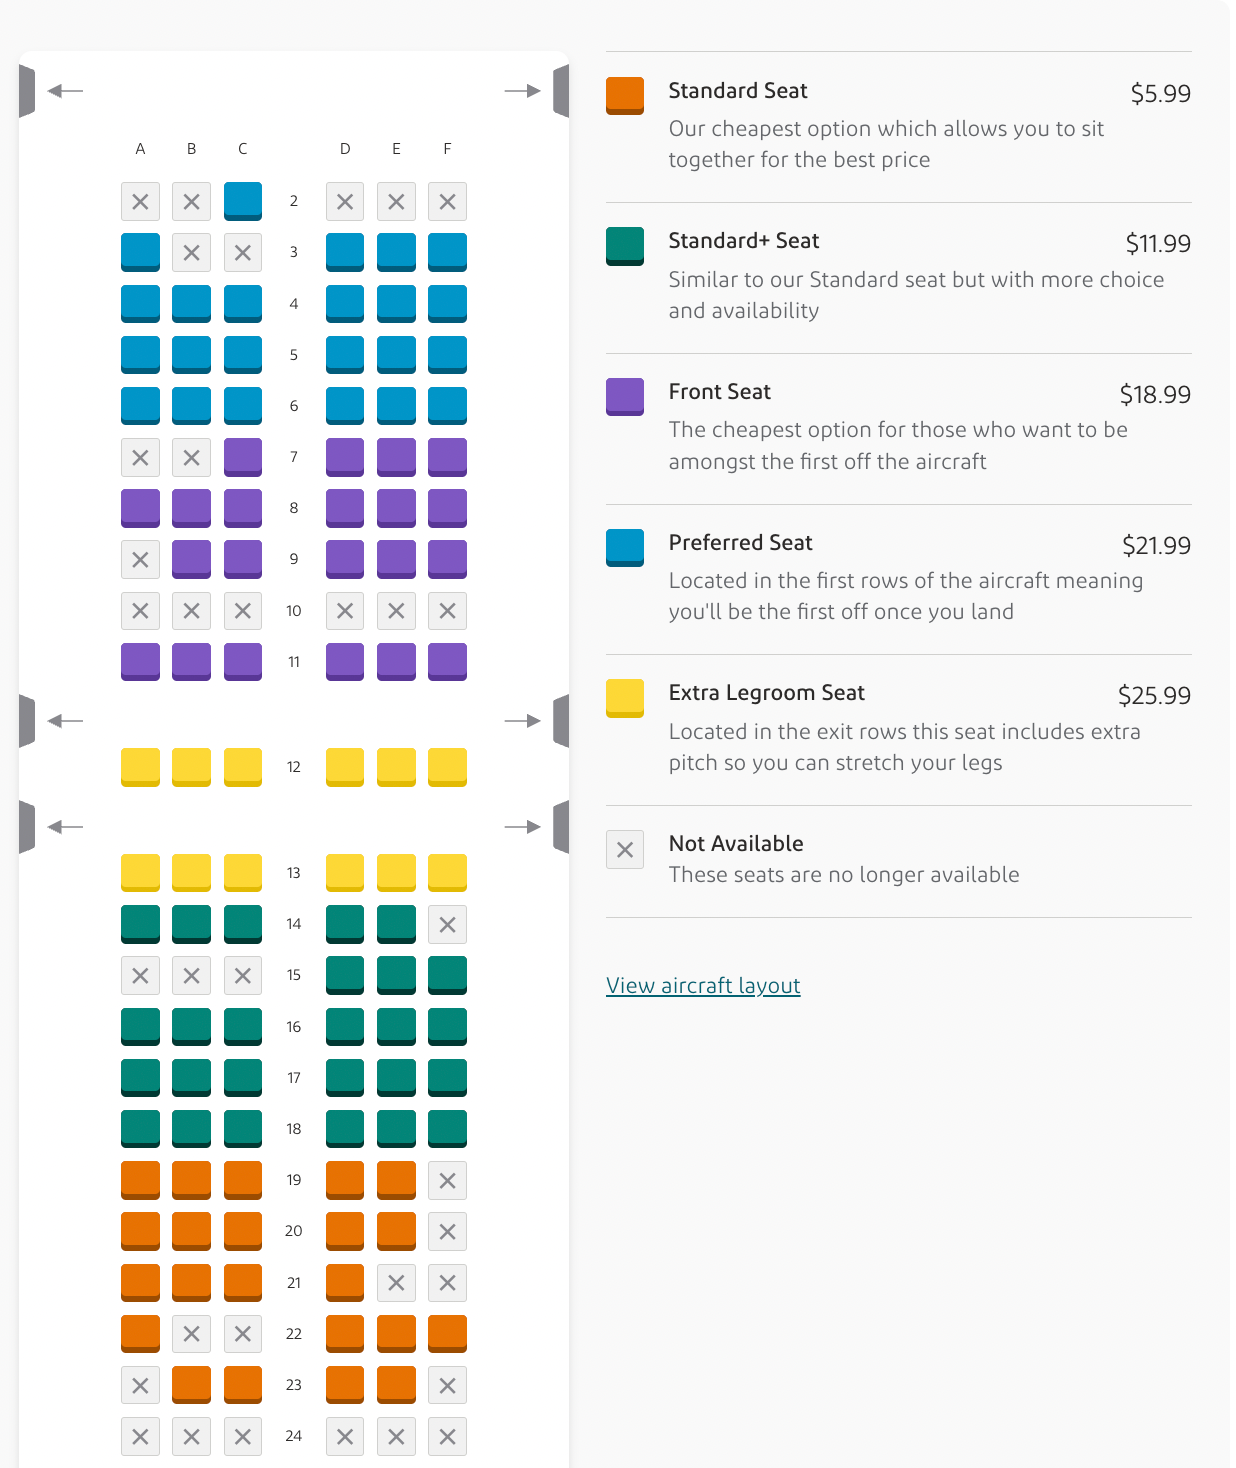Pick extra legroom seat 12A

pos(140,766)
